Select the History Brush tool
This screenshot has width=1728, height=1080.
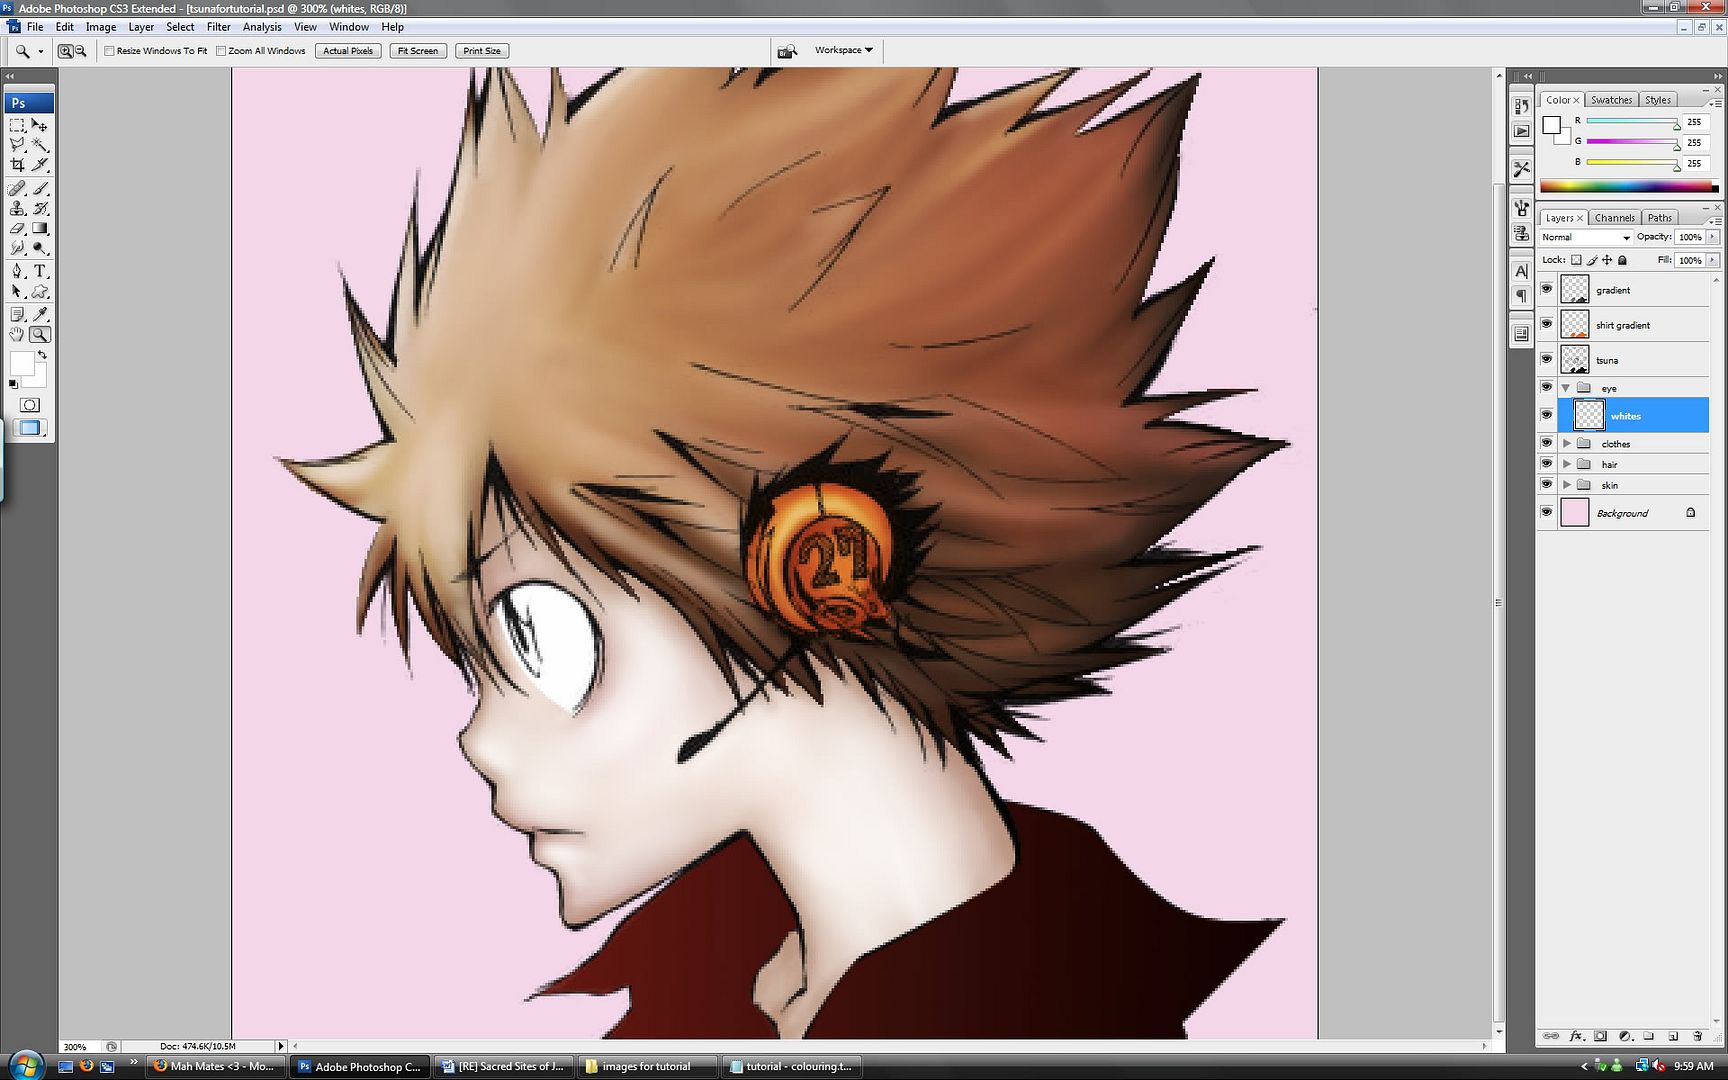pos(40,208)
